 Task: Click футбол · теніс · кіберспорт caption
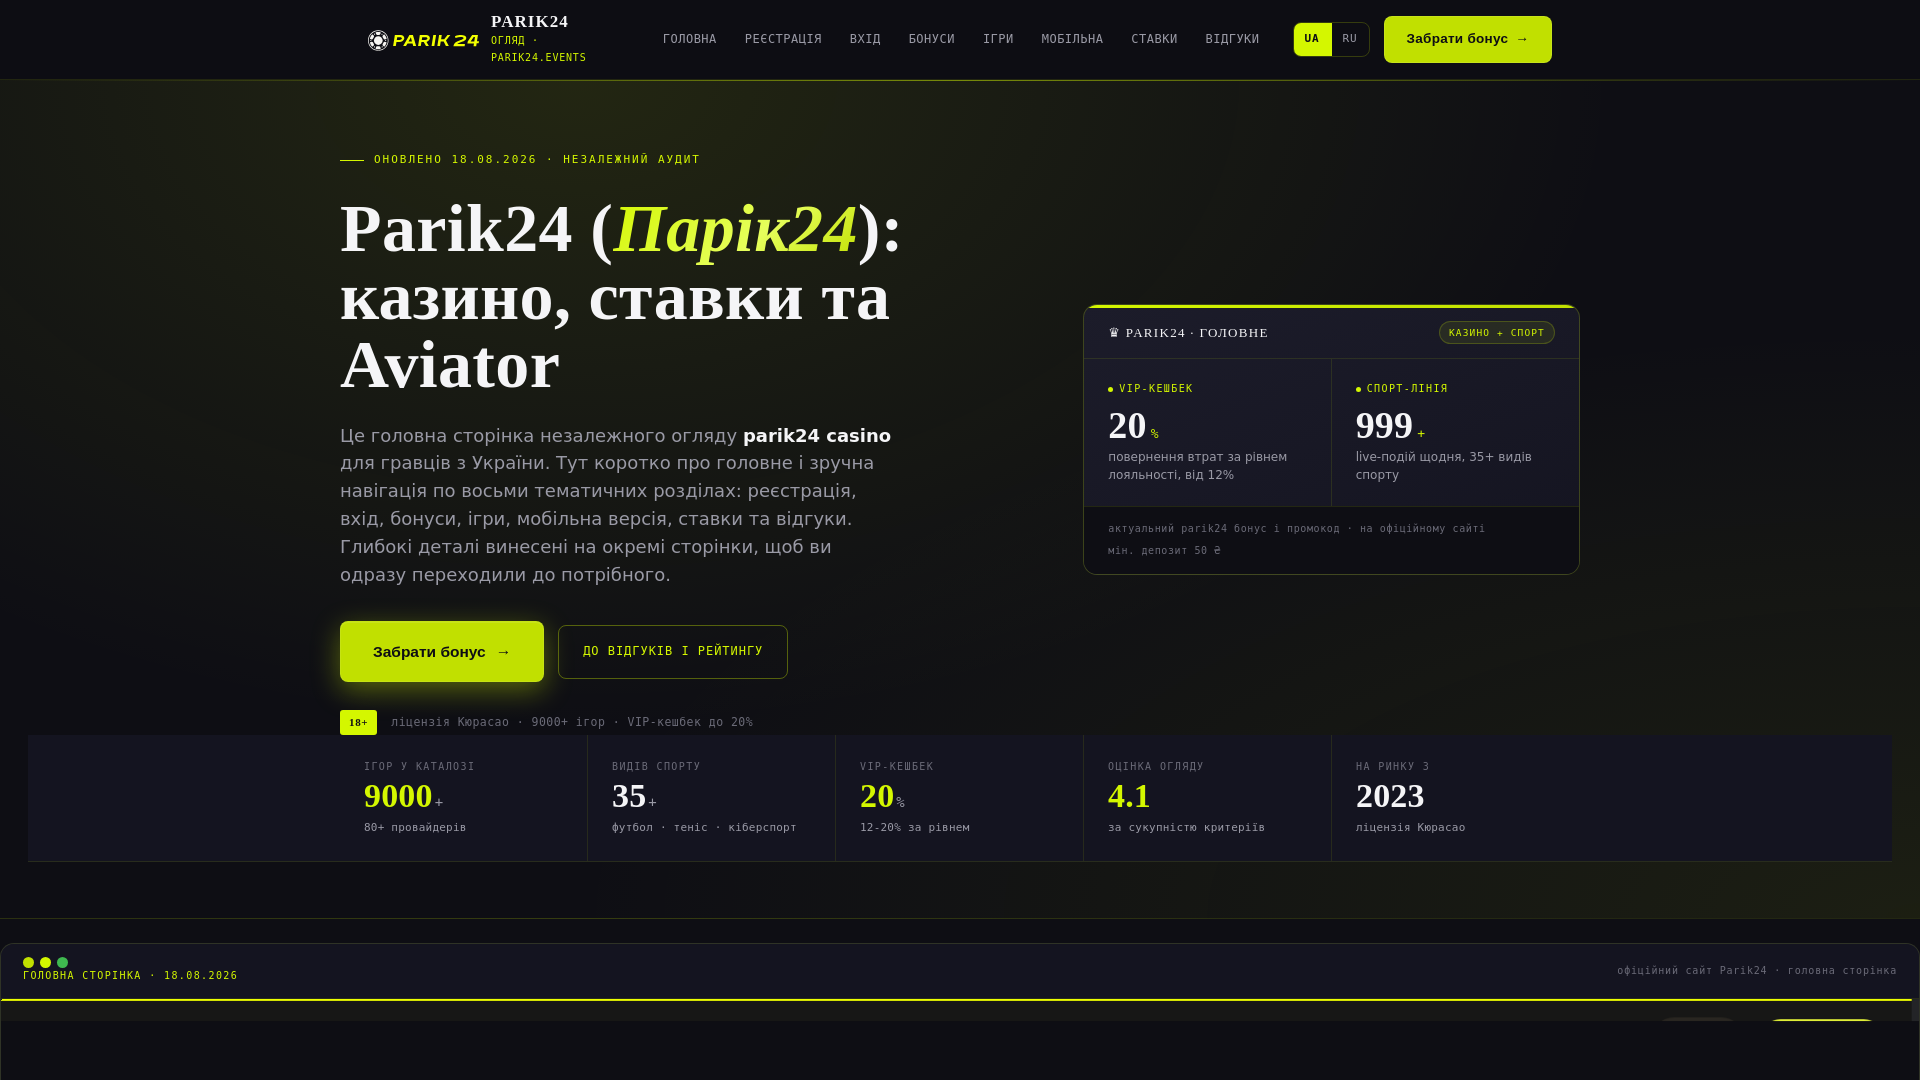pyautogui.click(x=704, y=827)
